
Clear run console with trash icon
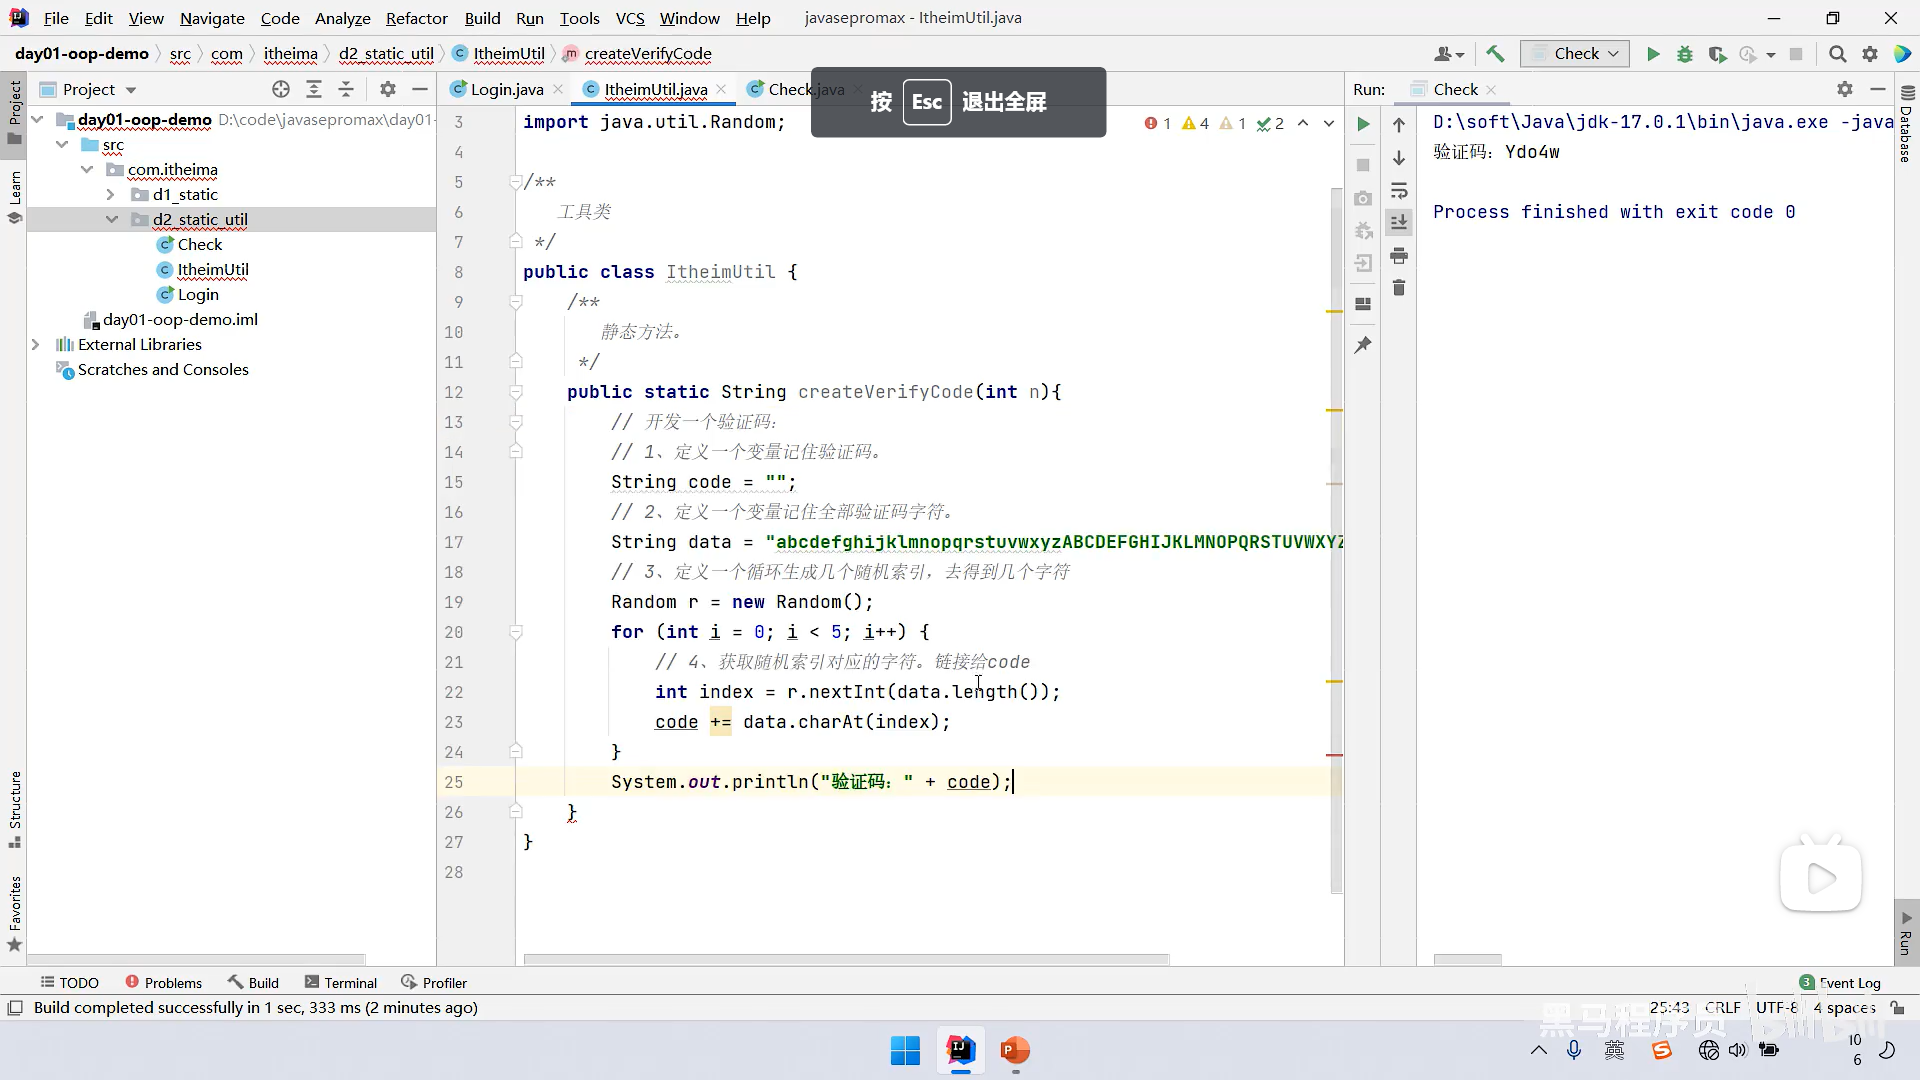pyautogui.click(x=1399, y=288)
